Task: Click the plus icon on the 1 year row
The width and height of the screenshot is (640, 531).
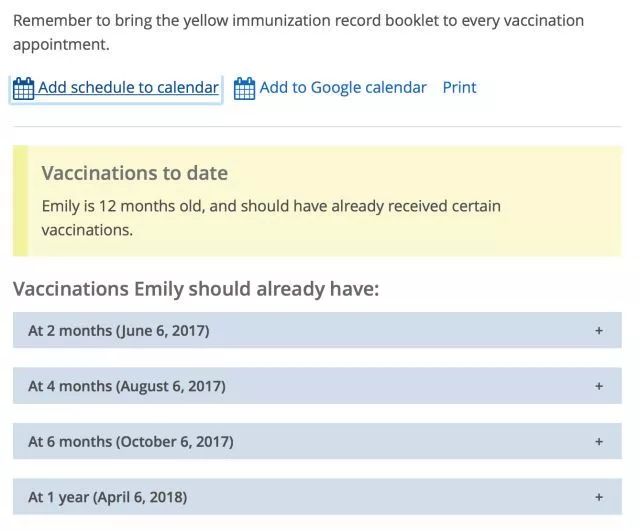Action: [x=599, y=497]
